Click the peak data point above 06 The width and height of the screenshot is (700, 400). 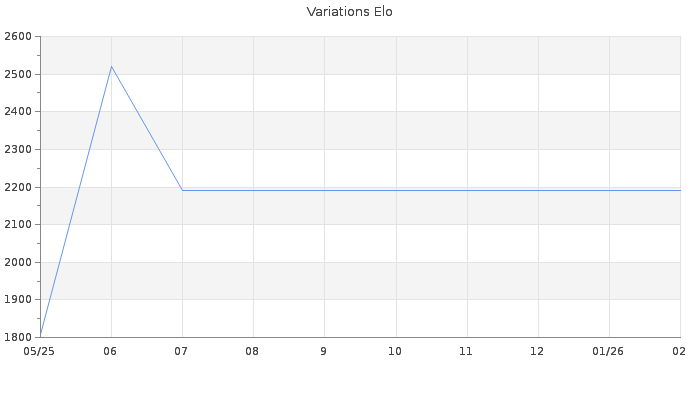pyautogui.click(x=111, y=67)
